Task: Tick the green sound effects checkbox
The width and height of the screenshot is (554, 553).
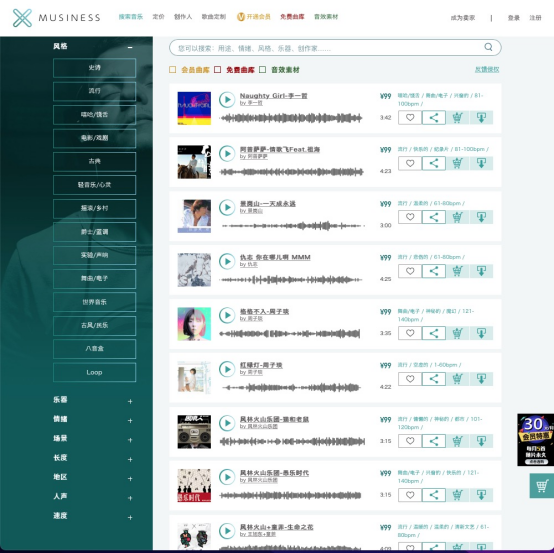Action: 263,70
